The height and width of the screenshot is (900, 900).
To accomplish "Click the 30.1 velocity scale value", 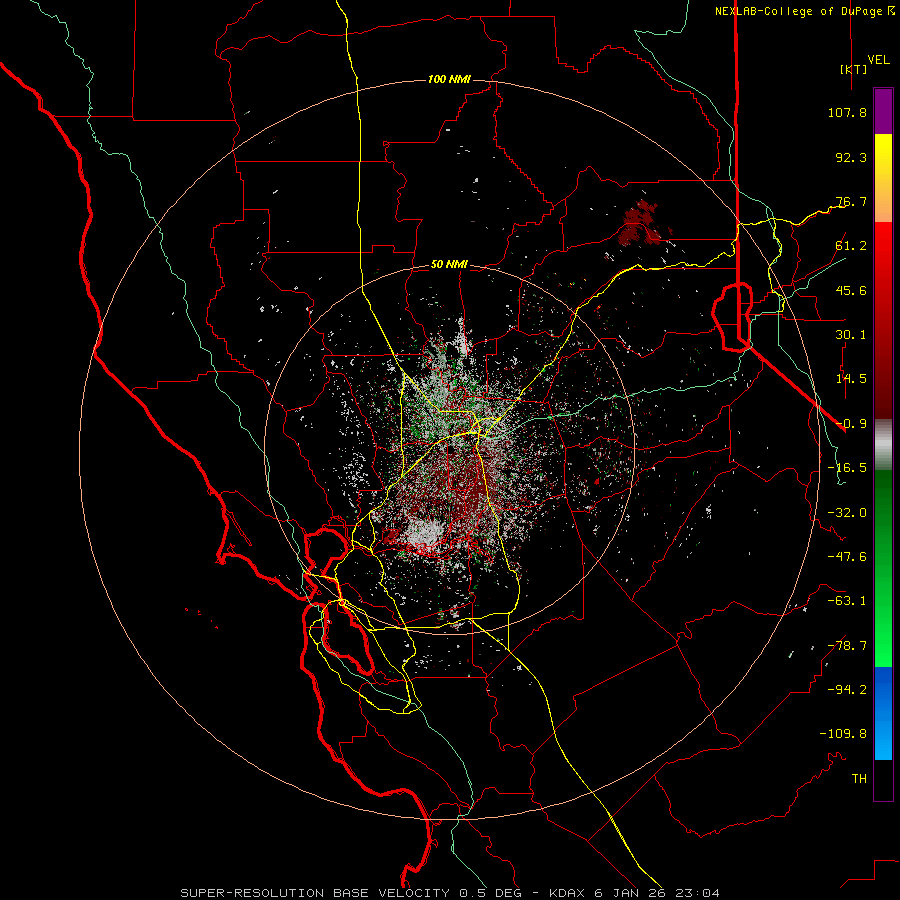I will pyautogui.click(x=851, y=335).
